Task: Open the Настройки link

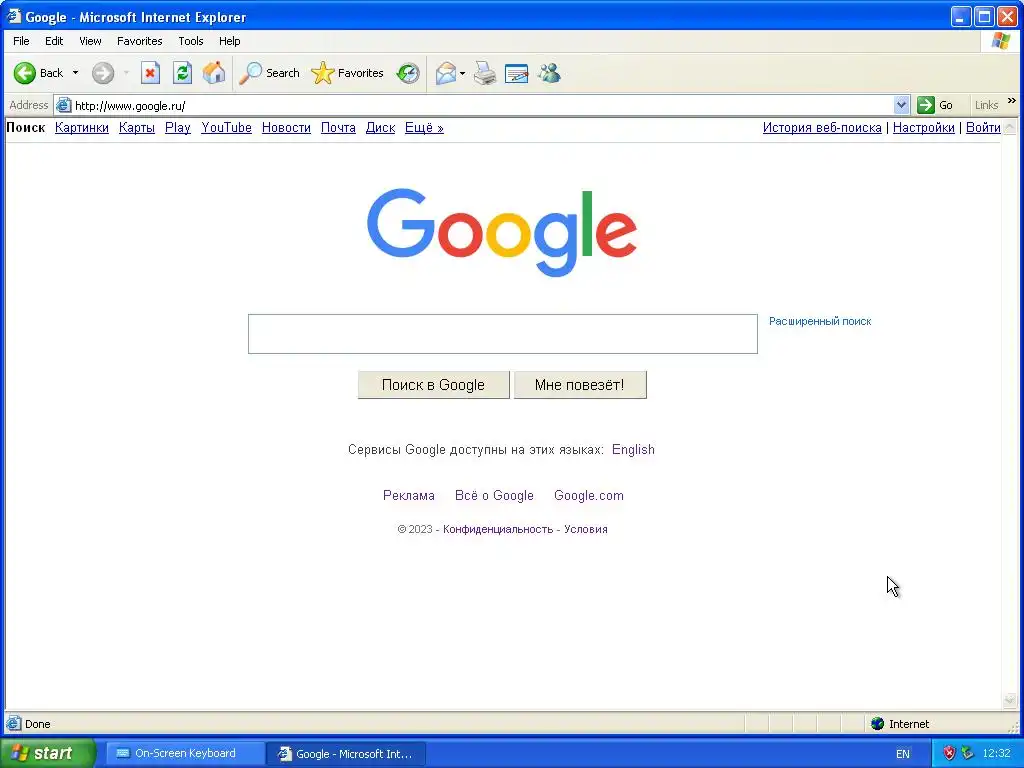Action: click(x=923, y=127)
